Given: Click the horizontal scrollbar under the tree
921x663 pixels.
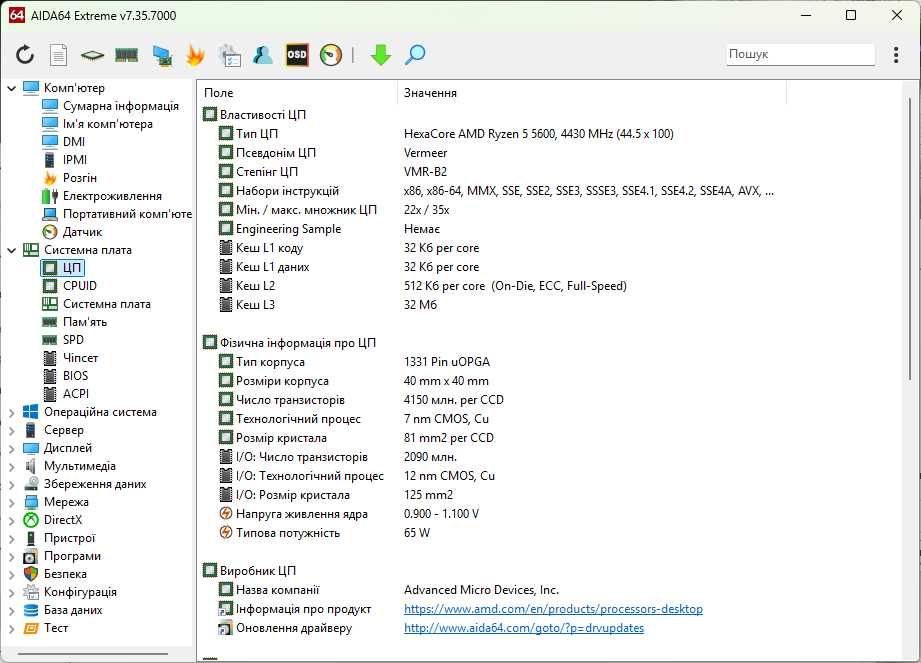Looking at the screenshot, I should (93, 654).
